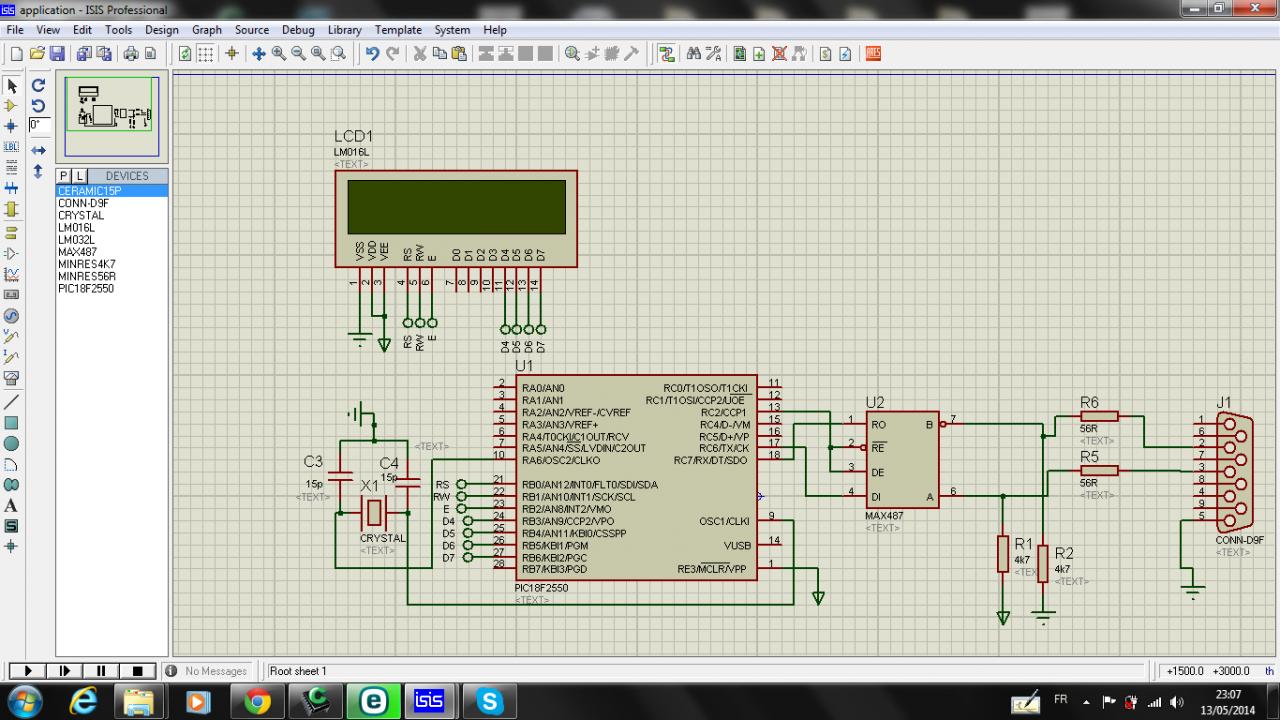Select the 2D text 'A' tool
The width and height of the screenshot is (1280, 720).
coord(12,506)
